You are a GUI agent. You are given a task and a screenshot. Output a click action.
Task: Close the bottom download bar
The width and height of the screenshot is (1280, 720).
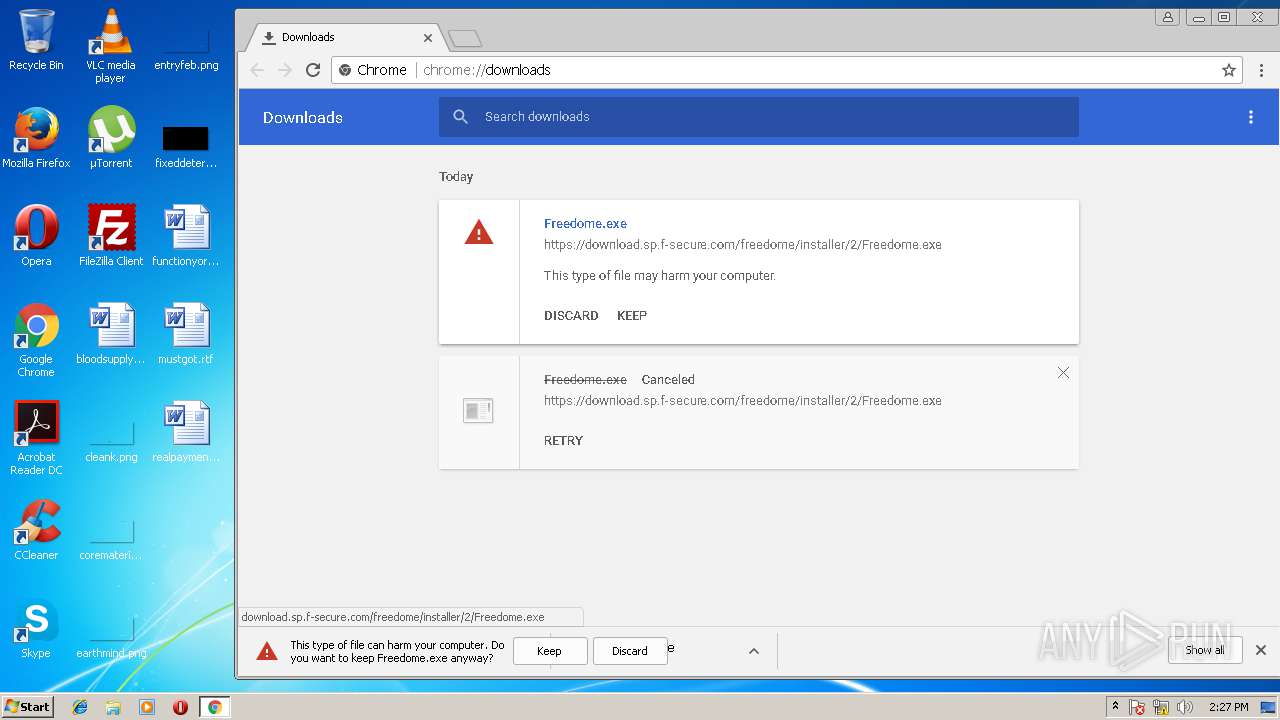1261,650
